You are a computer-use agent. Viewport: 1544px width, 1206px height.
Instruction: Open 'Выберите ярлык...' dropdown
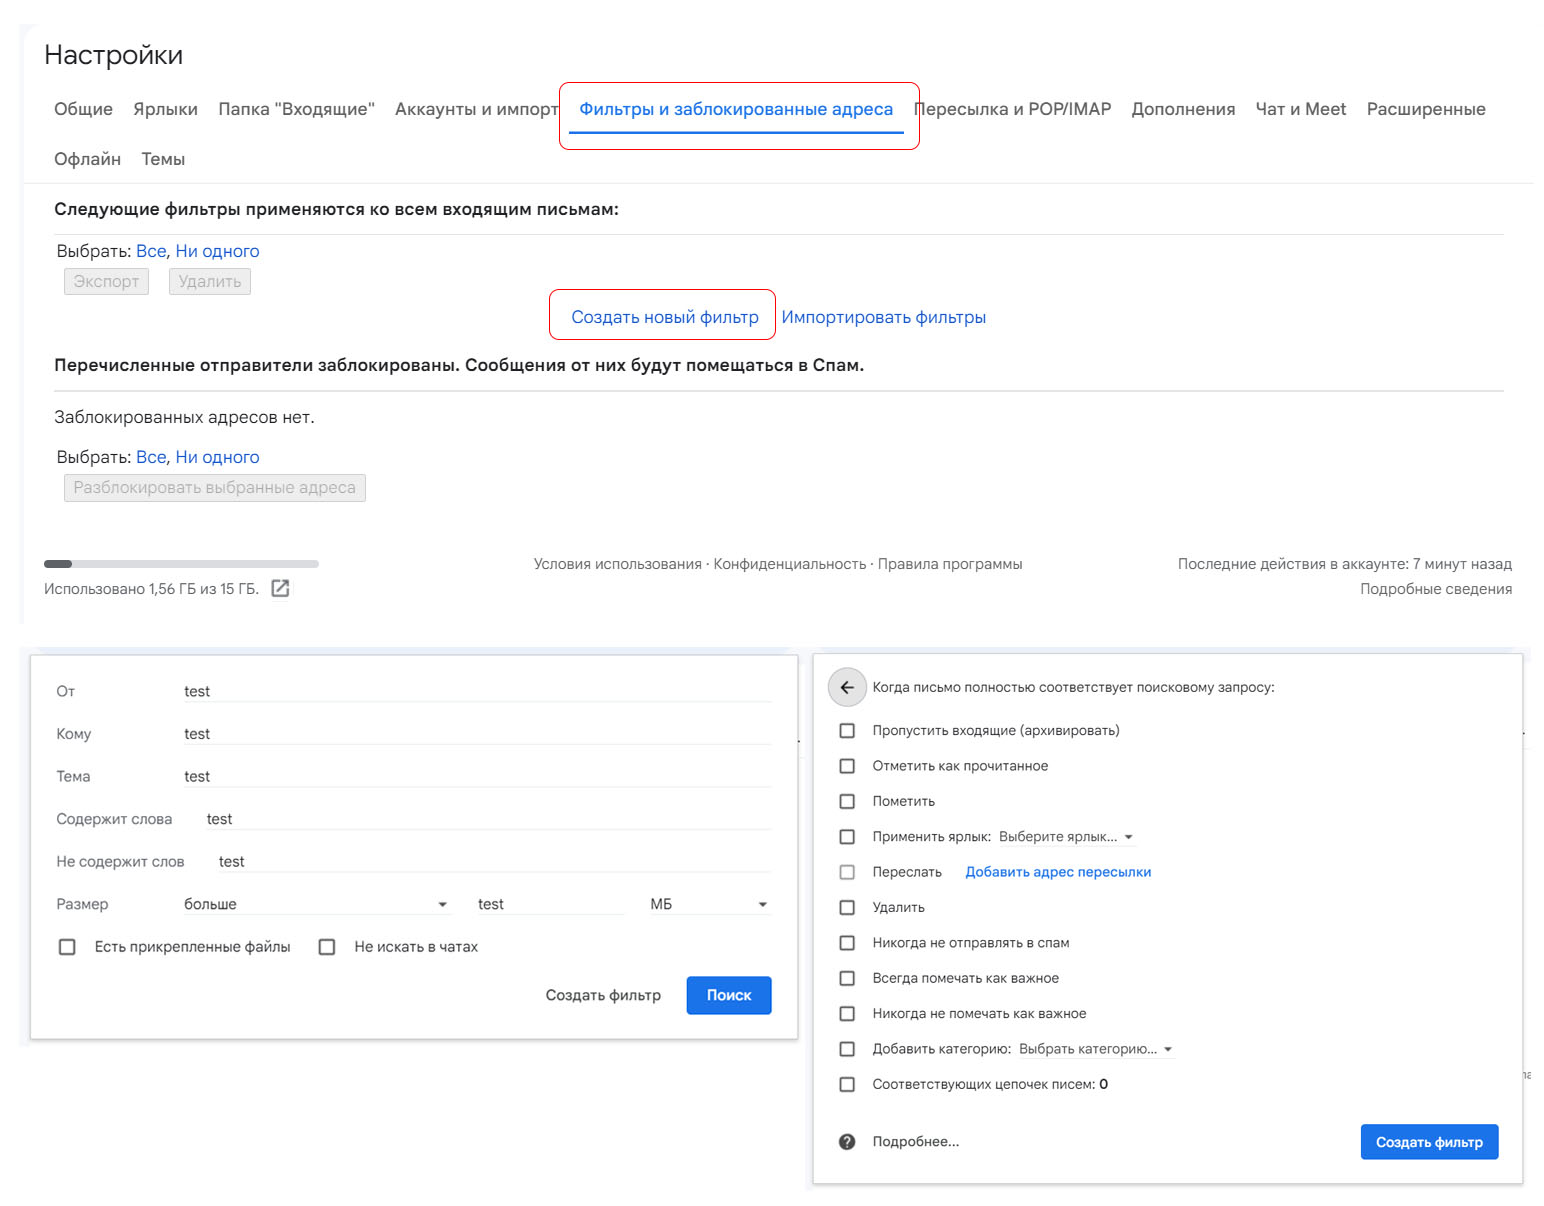pos(1067,837)
